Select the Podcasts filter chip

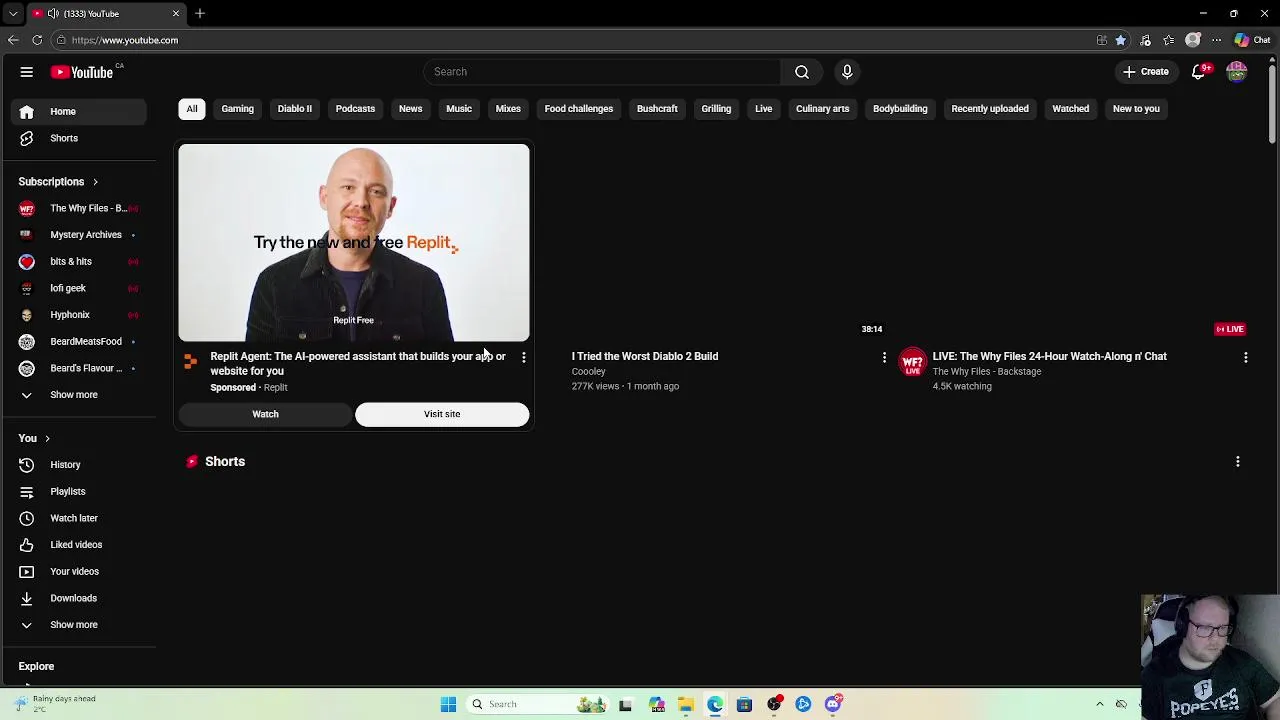tap(355, 109)
